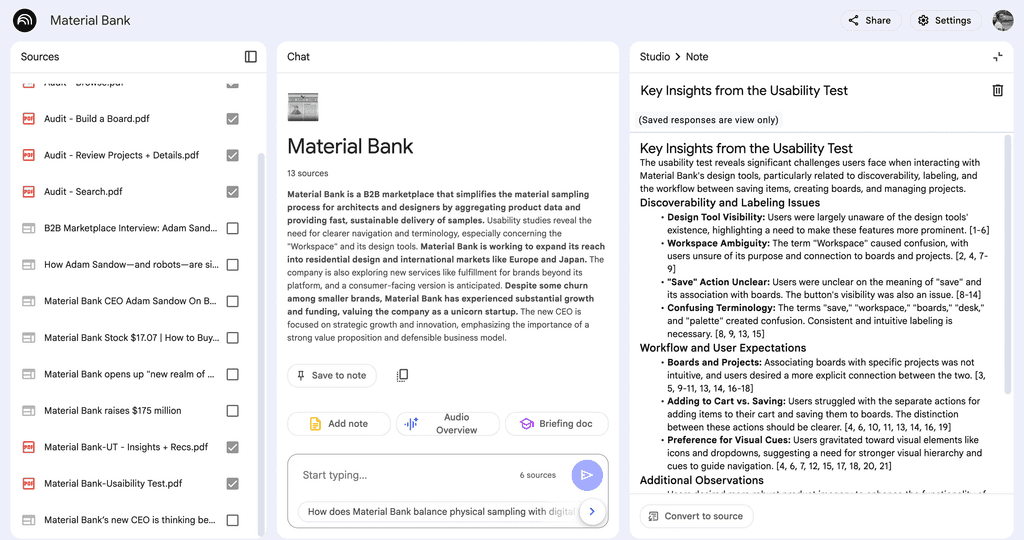Open Settings
Image resolution: width=1024 pixels, height=540 pixels.
[946, 20]
